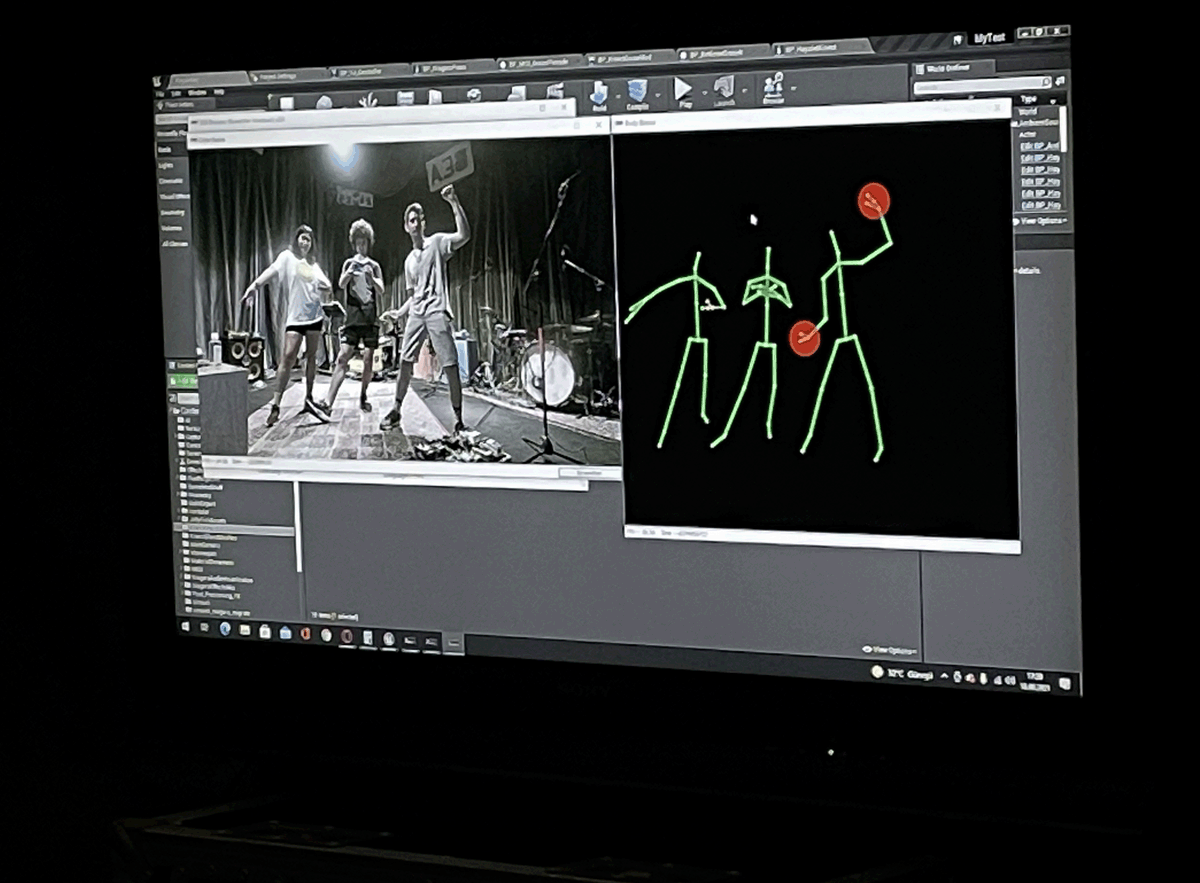Viewport: 1200px width, 883px height.
Task: Open the notification center icon
Action: (x=1065, y=684)
